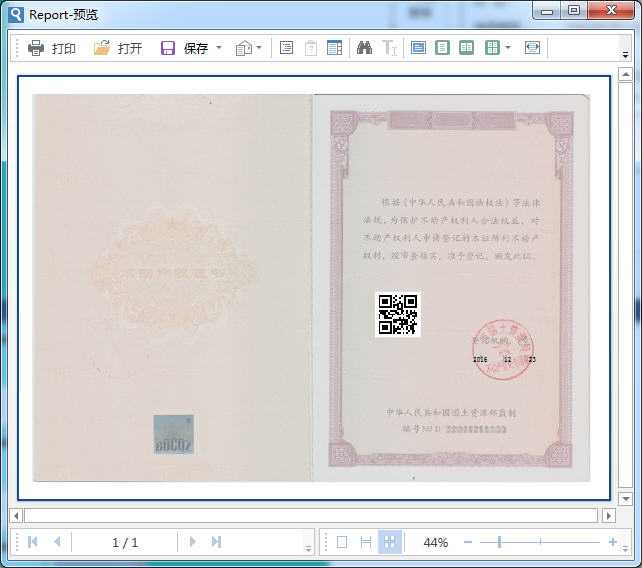The width and height of the screenshot is (642, 568).
Task: Click the page number field showing 1 / 1
Action: coord(125,543)
